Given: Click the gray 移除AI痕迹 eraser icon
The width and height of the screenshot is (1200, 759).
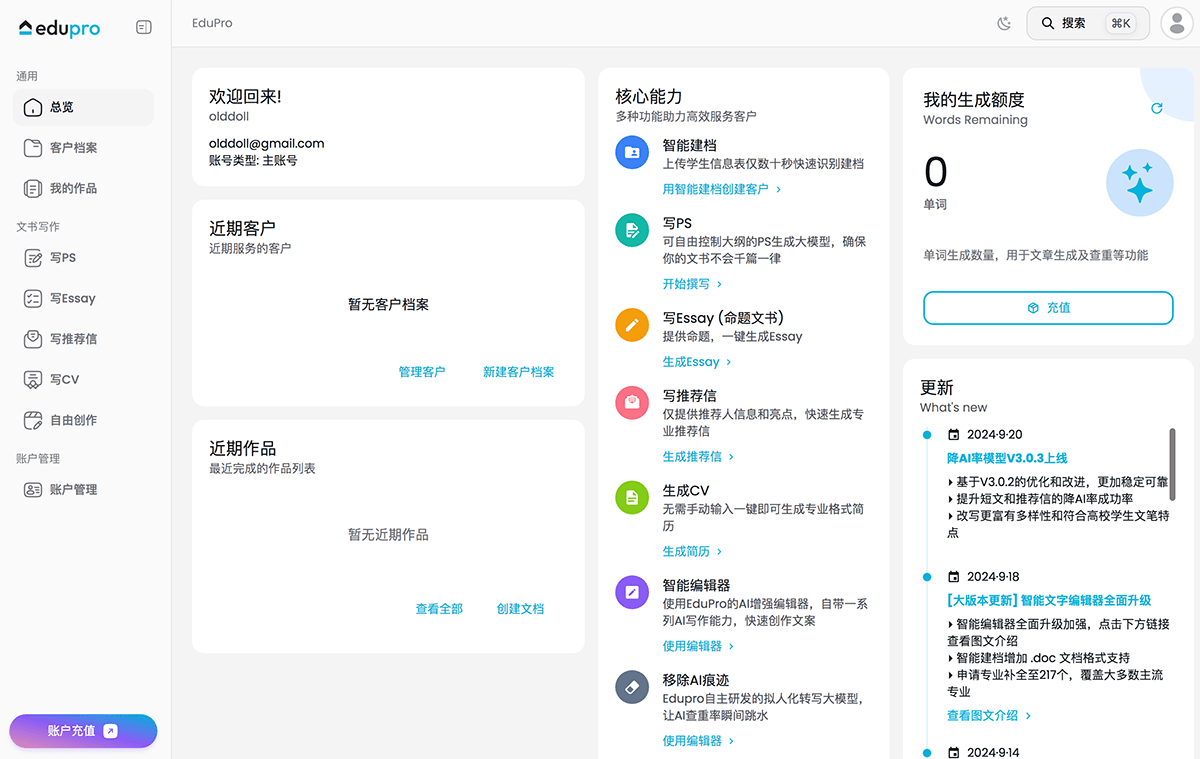Looking at the screenshot, I should [x=632, y=687].
